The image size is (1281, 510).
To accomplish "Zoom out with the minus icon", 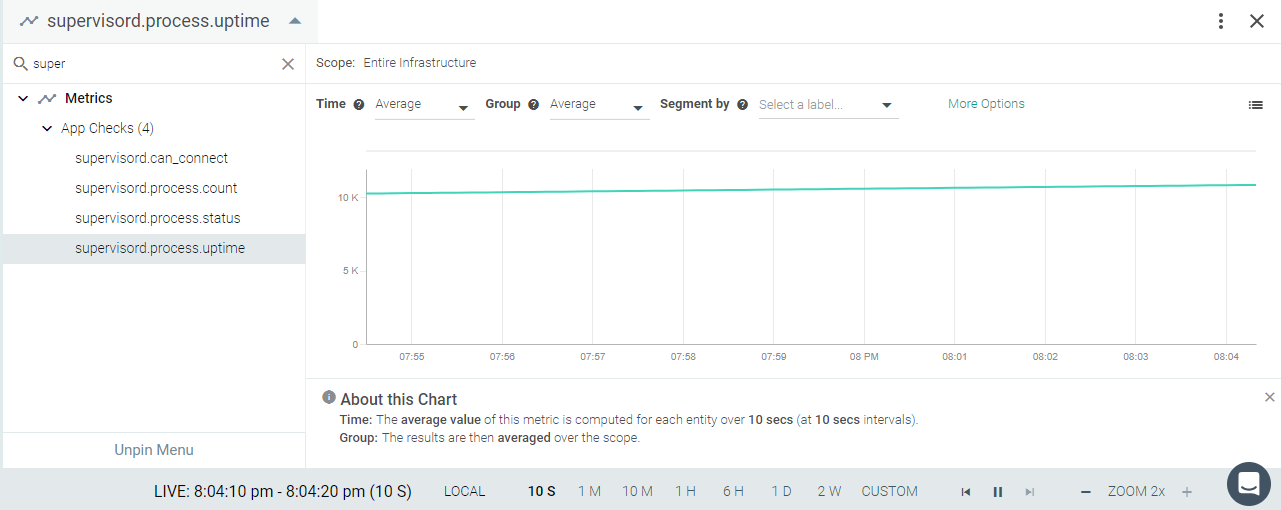I will tap(1086, 492).
